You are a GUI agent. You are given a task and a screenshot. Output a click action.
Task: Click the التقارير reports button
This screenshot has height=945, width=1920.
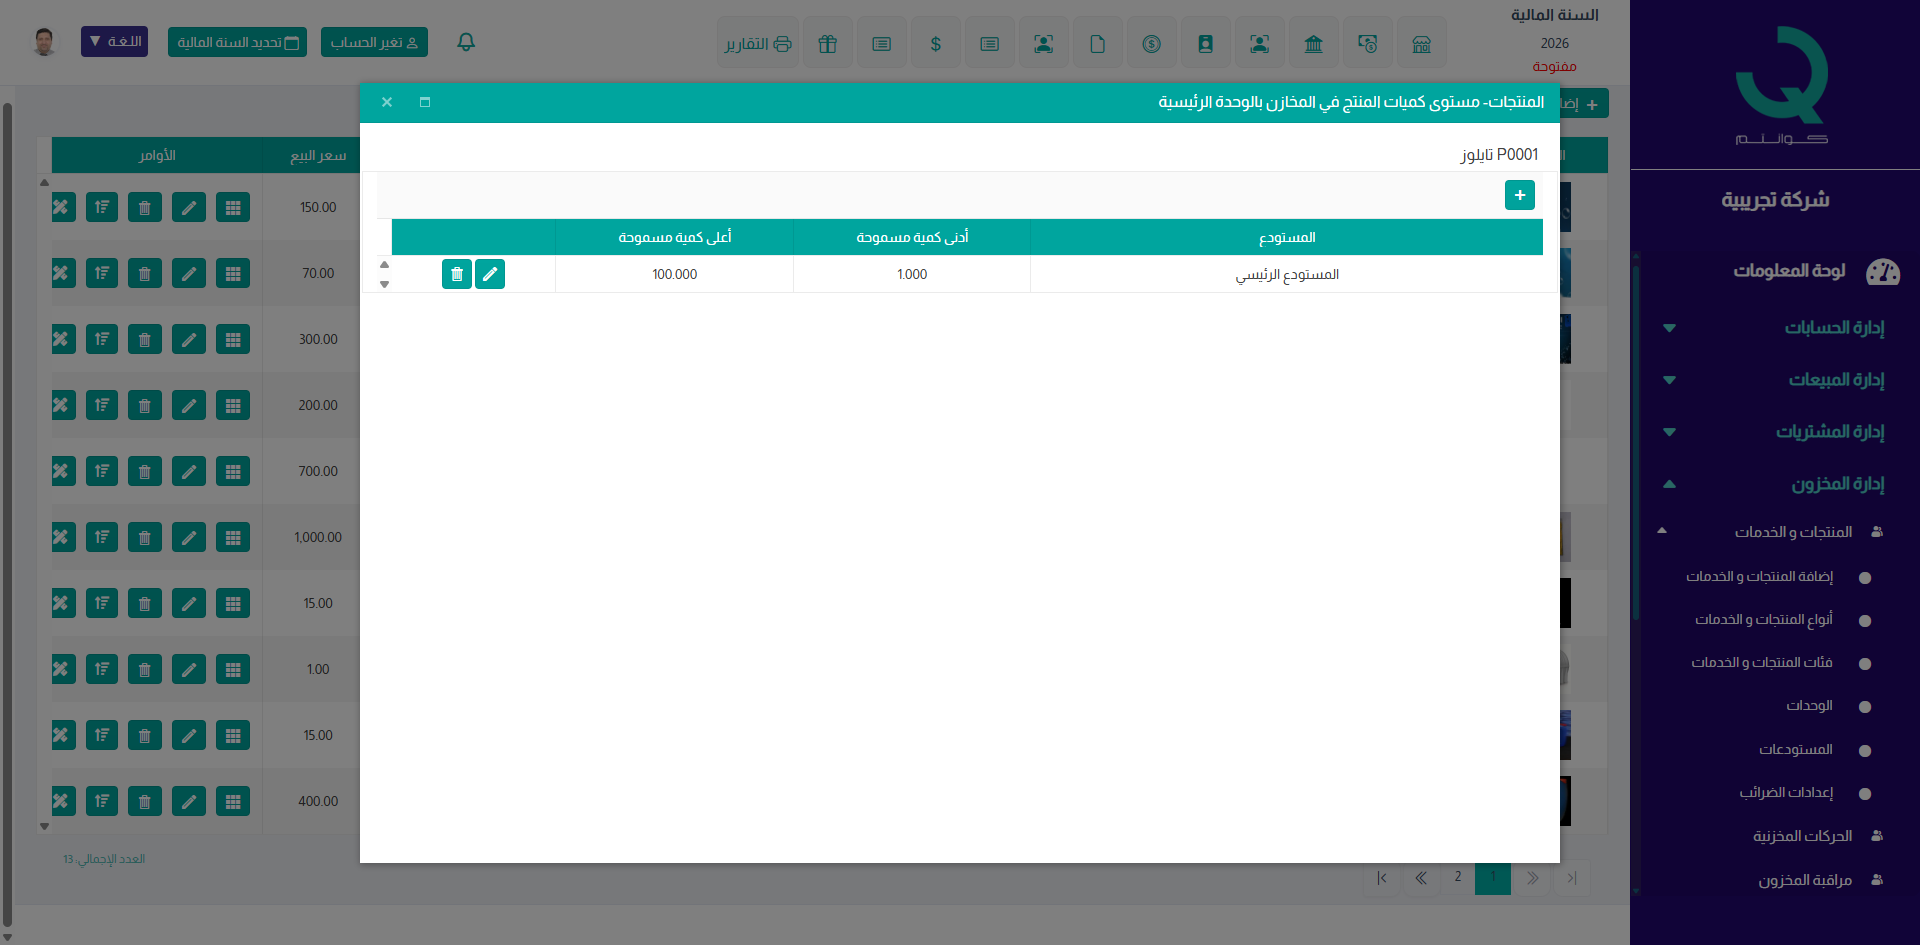758,44
